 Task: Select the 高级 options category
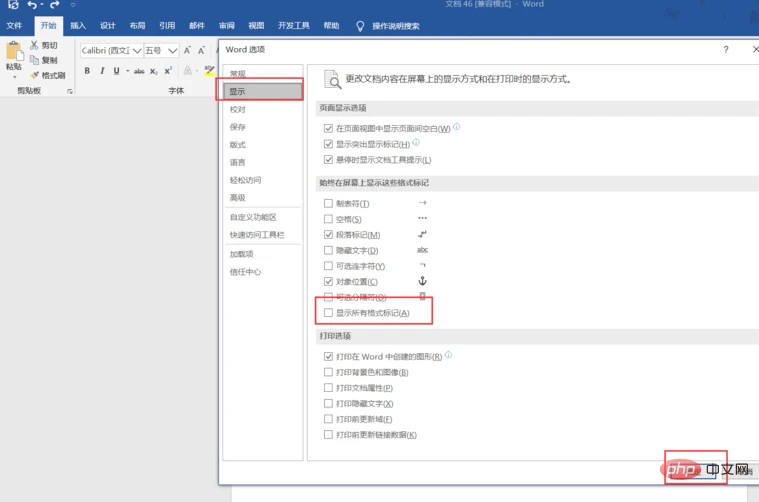point(263,198)
